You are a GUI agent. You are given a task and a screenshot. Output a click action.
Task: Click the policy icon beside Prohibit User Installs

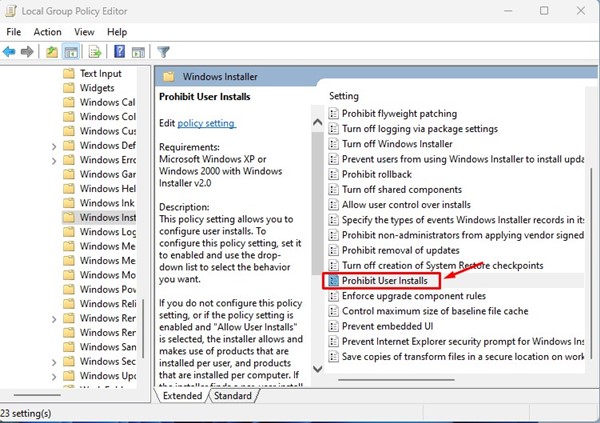point(334,281)
